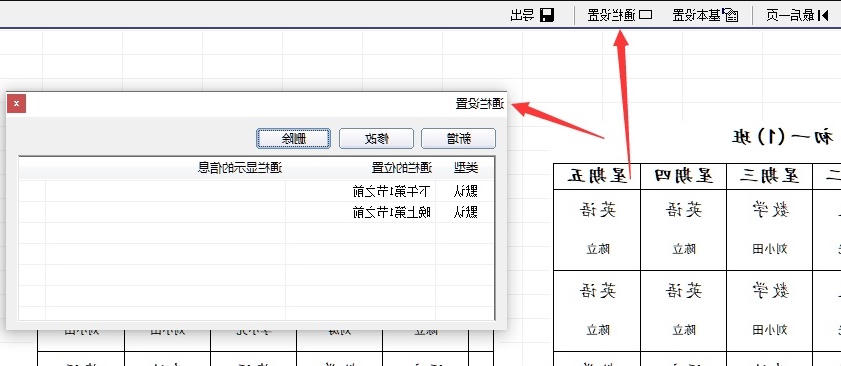Select 陈立 under 星期五 first period
This screenshot has height=366, width=841.
597,249
